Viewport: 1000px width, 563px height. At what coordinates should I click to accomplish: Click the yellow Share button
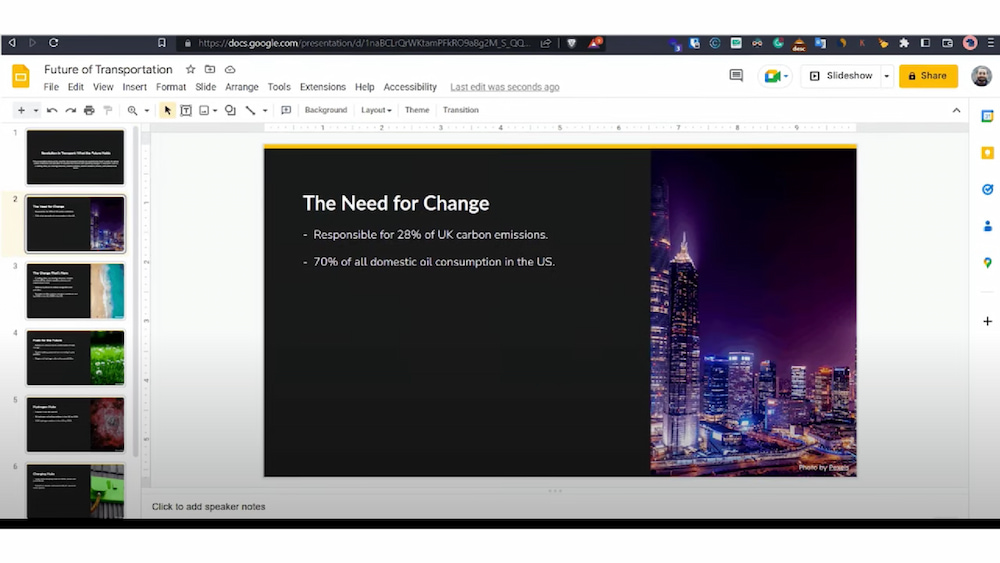click(928, 76)
